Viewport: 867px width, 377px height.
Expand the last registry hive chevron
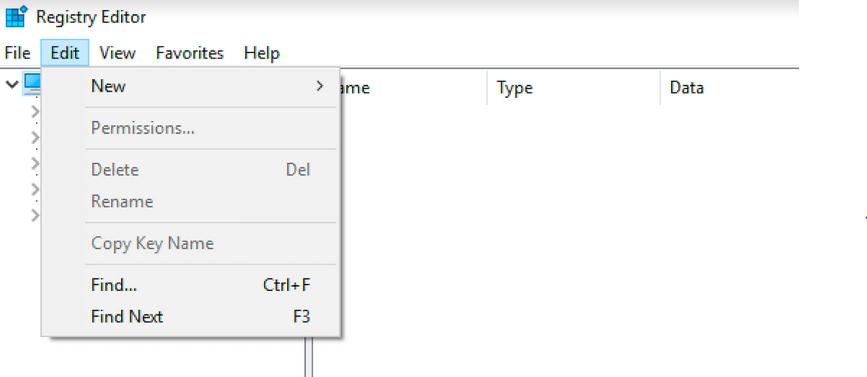click(35, 214)
